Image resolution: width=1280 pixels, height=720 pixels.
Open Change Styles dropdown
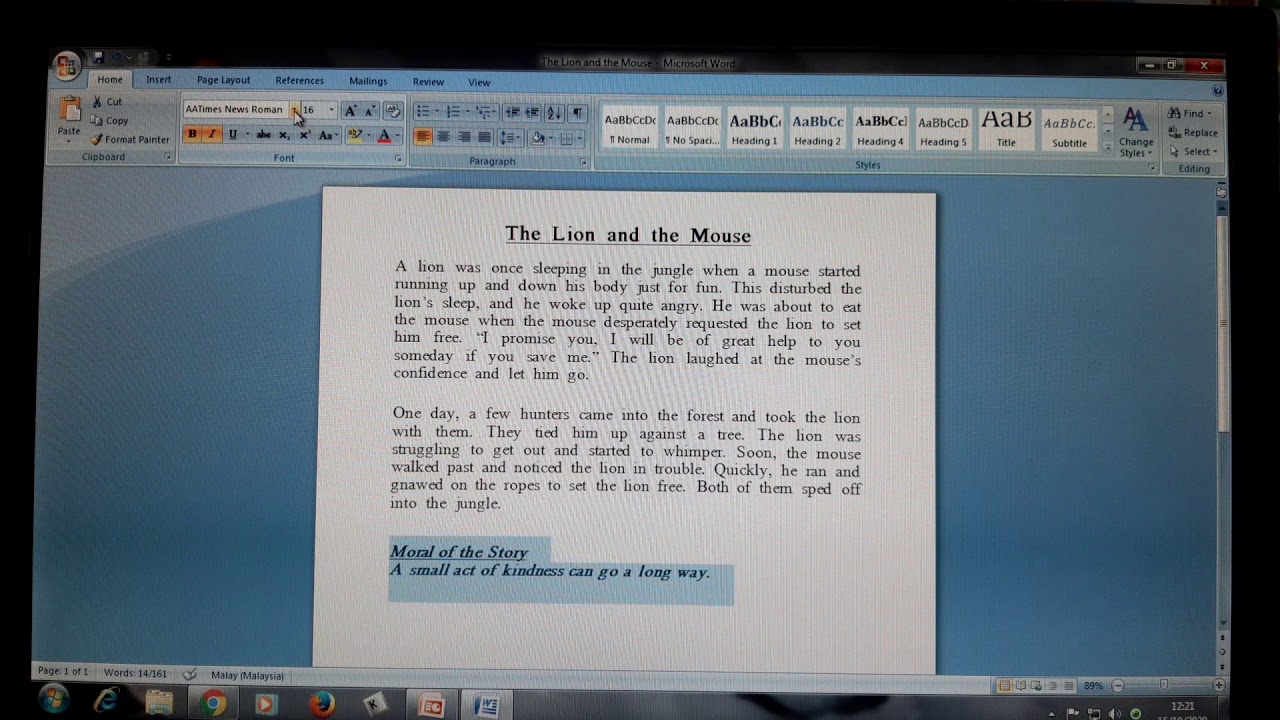tap(1136, 132)
